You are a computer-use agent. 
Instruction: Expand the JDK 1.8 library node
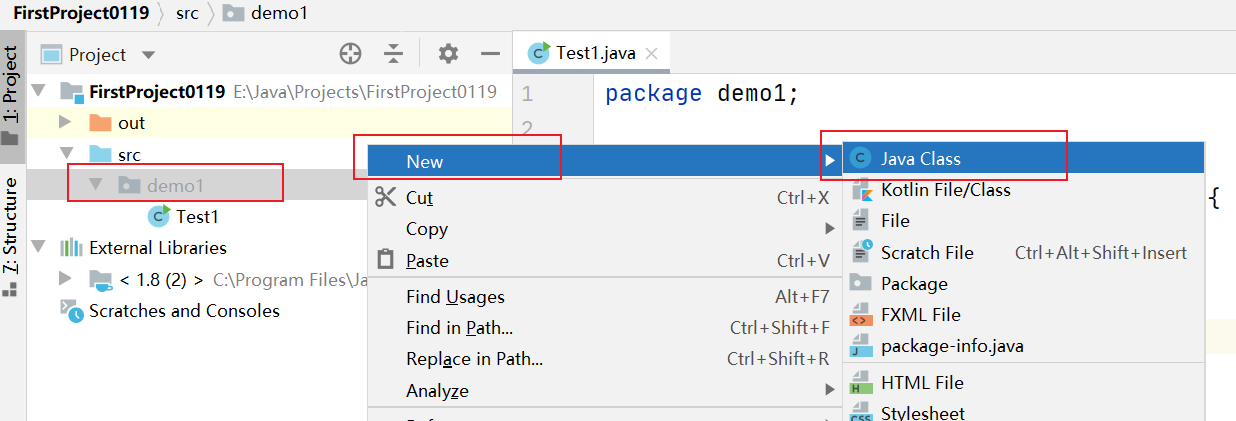(x=65, y=279)
